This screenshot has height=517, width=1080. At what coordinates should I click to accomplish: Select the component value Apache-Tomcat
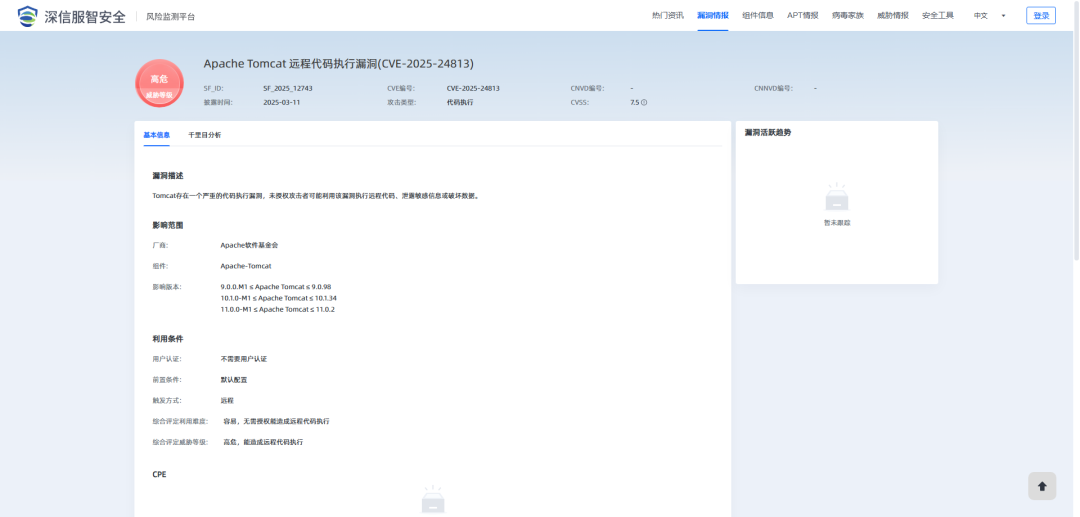click(x=245, y=266)
